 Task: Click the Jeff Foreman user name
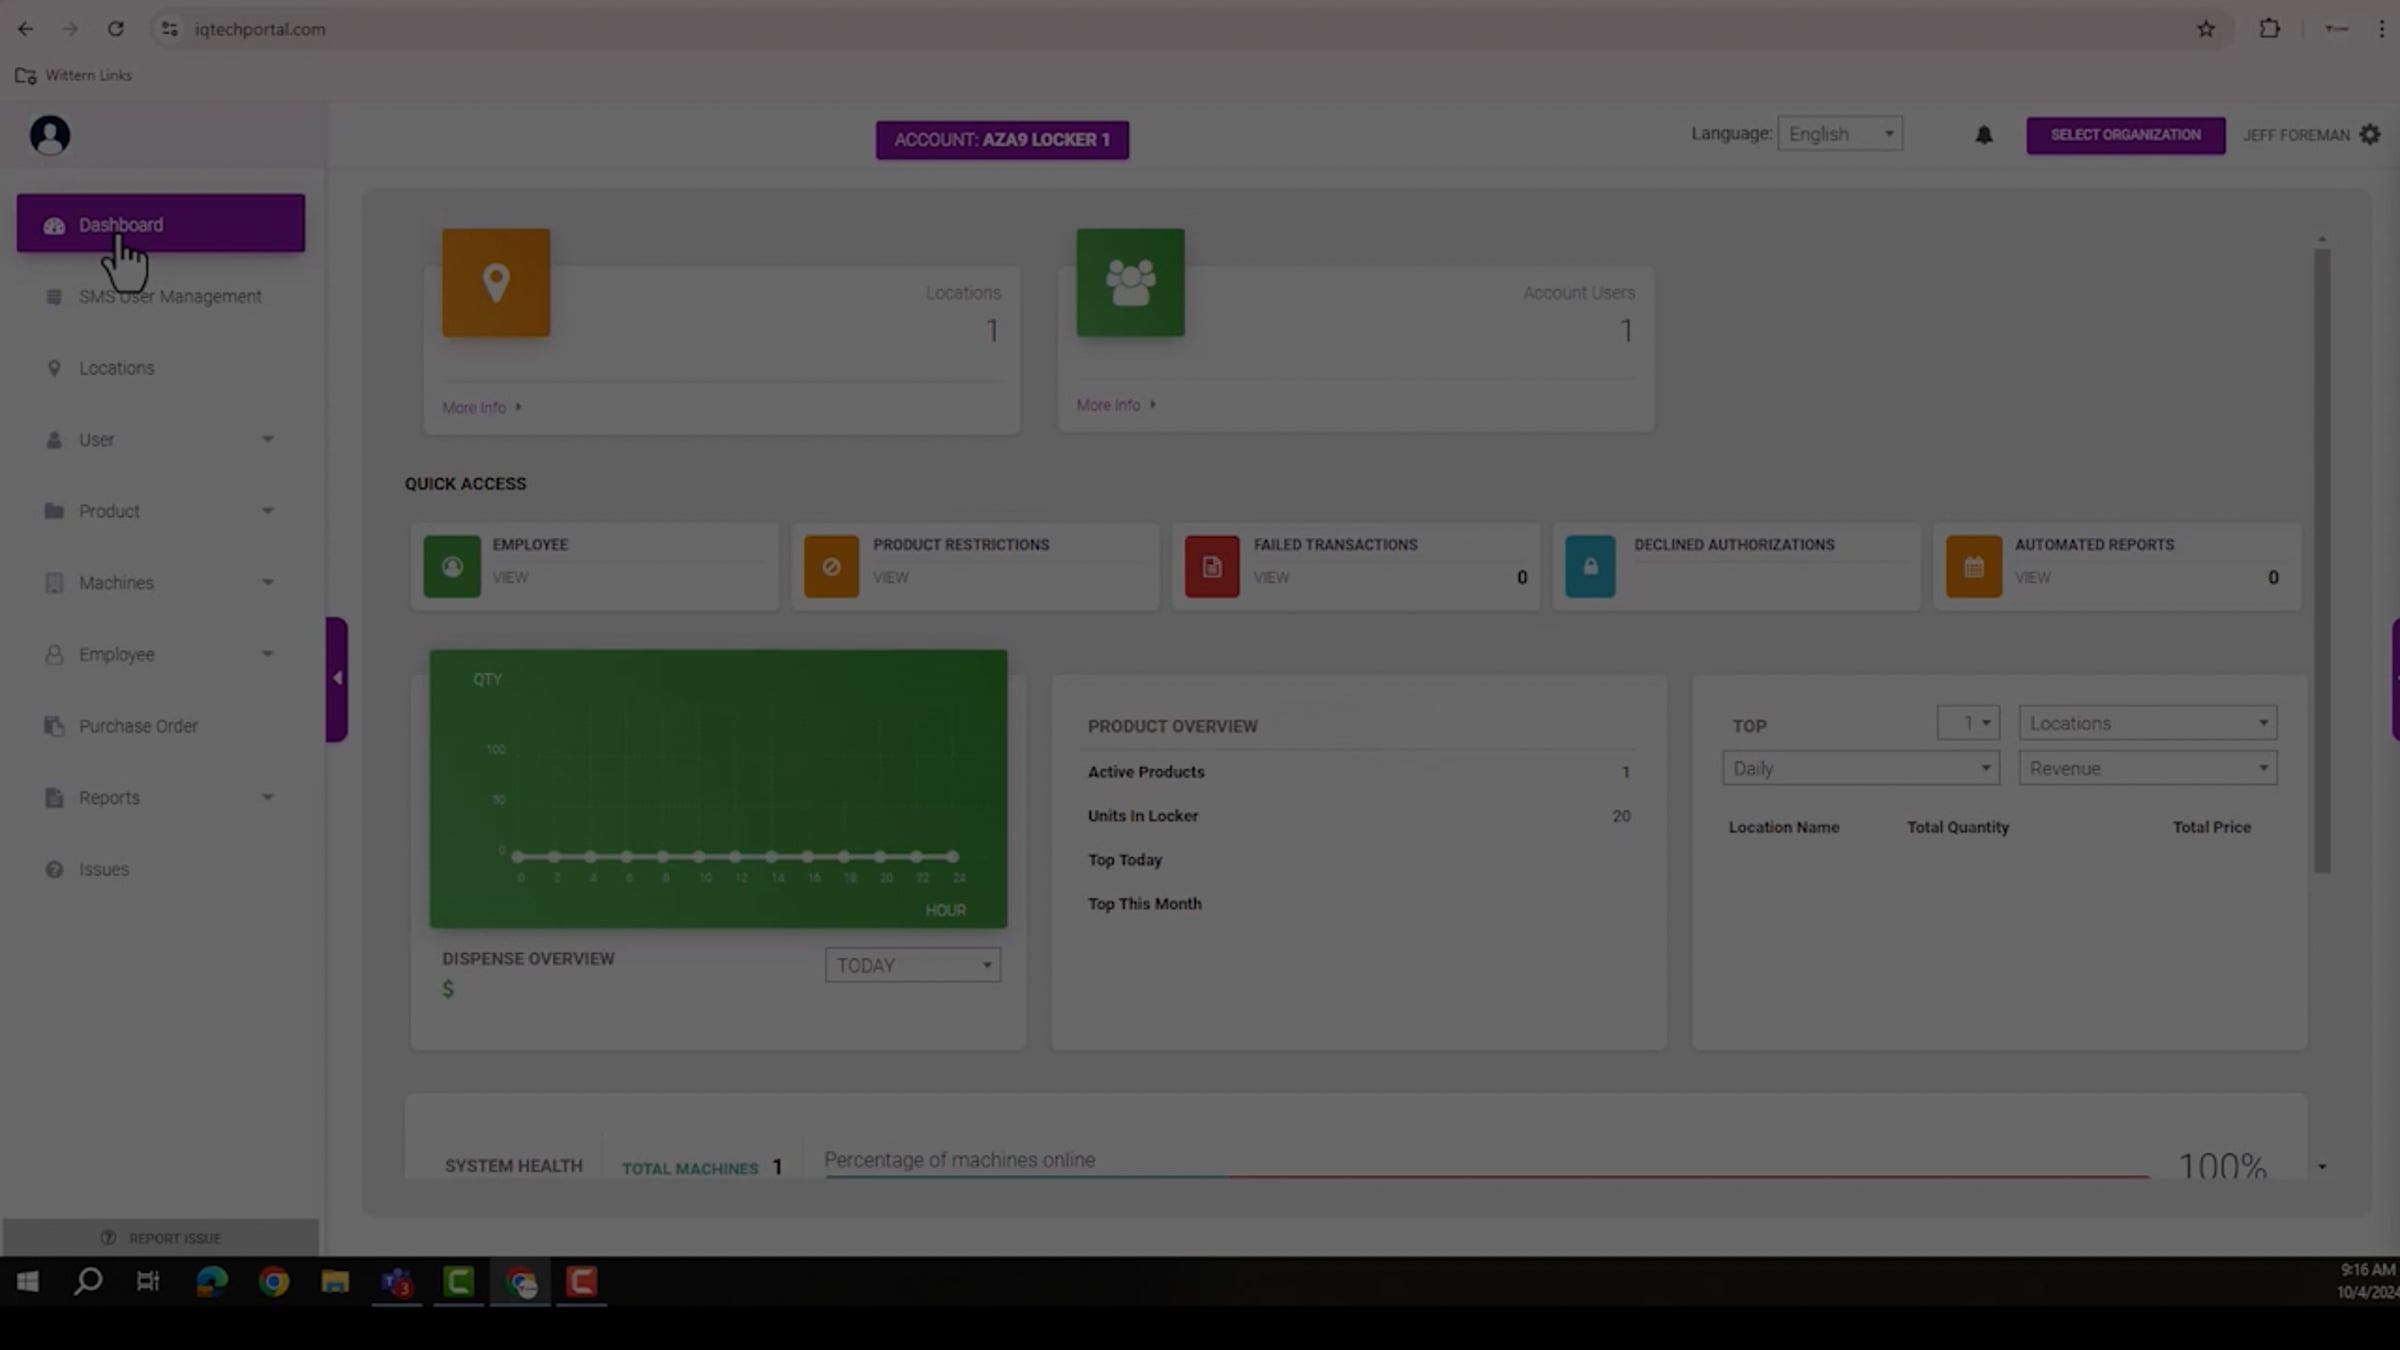[2296, 135]
